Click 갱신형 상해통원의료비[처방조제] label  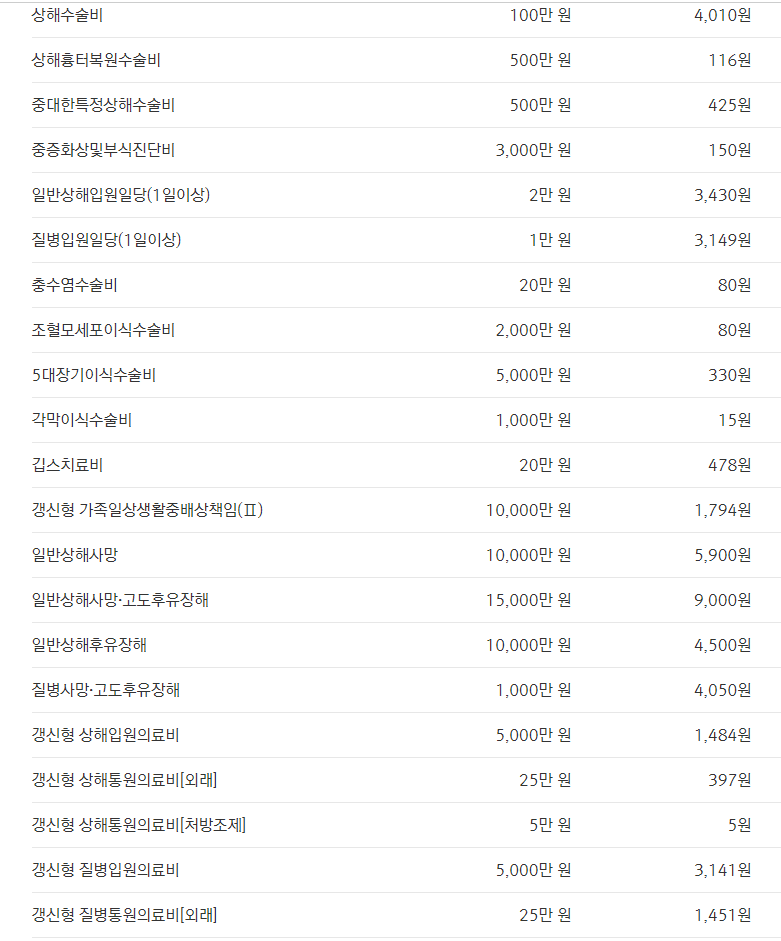pyautogui.click(x=139, y=825)
